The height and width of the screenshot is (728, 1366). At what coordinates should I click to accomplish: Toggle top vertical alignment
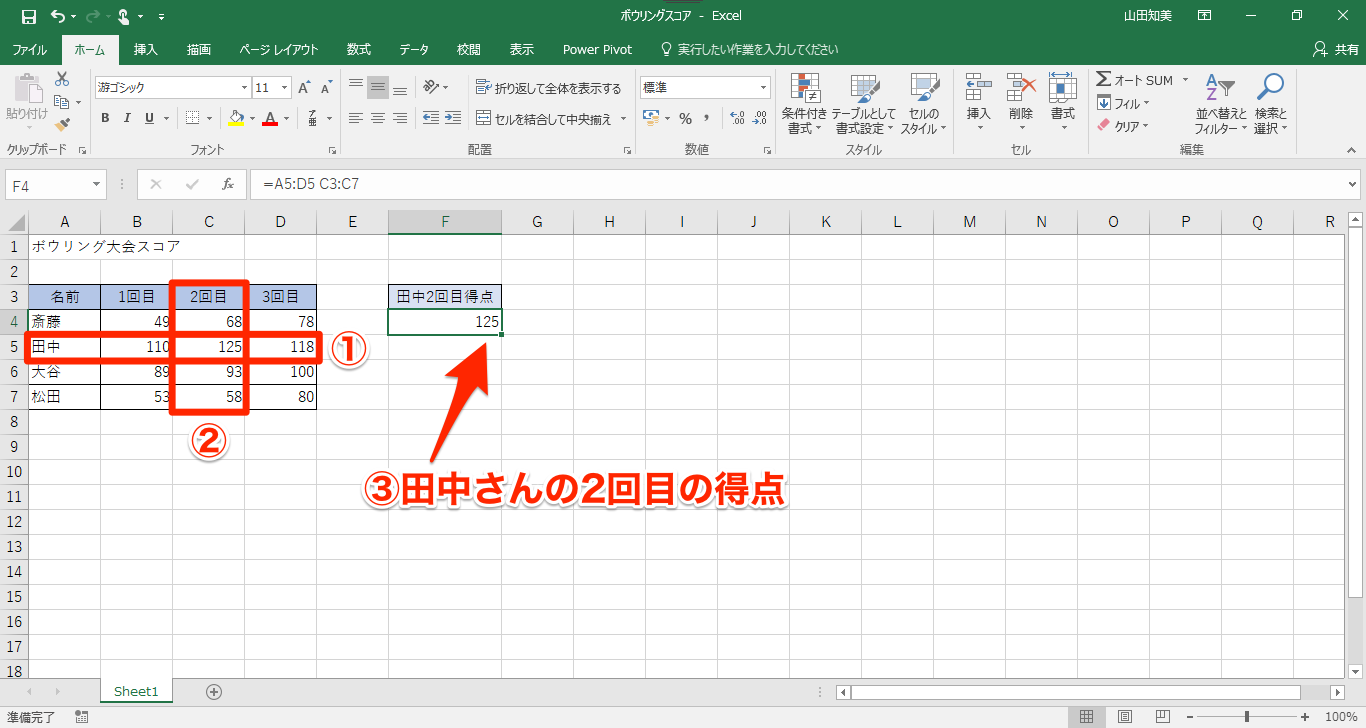[x=356, y=88]
